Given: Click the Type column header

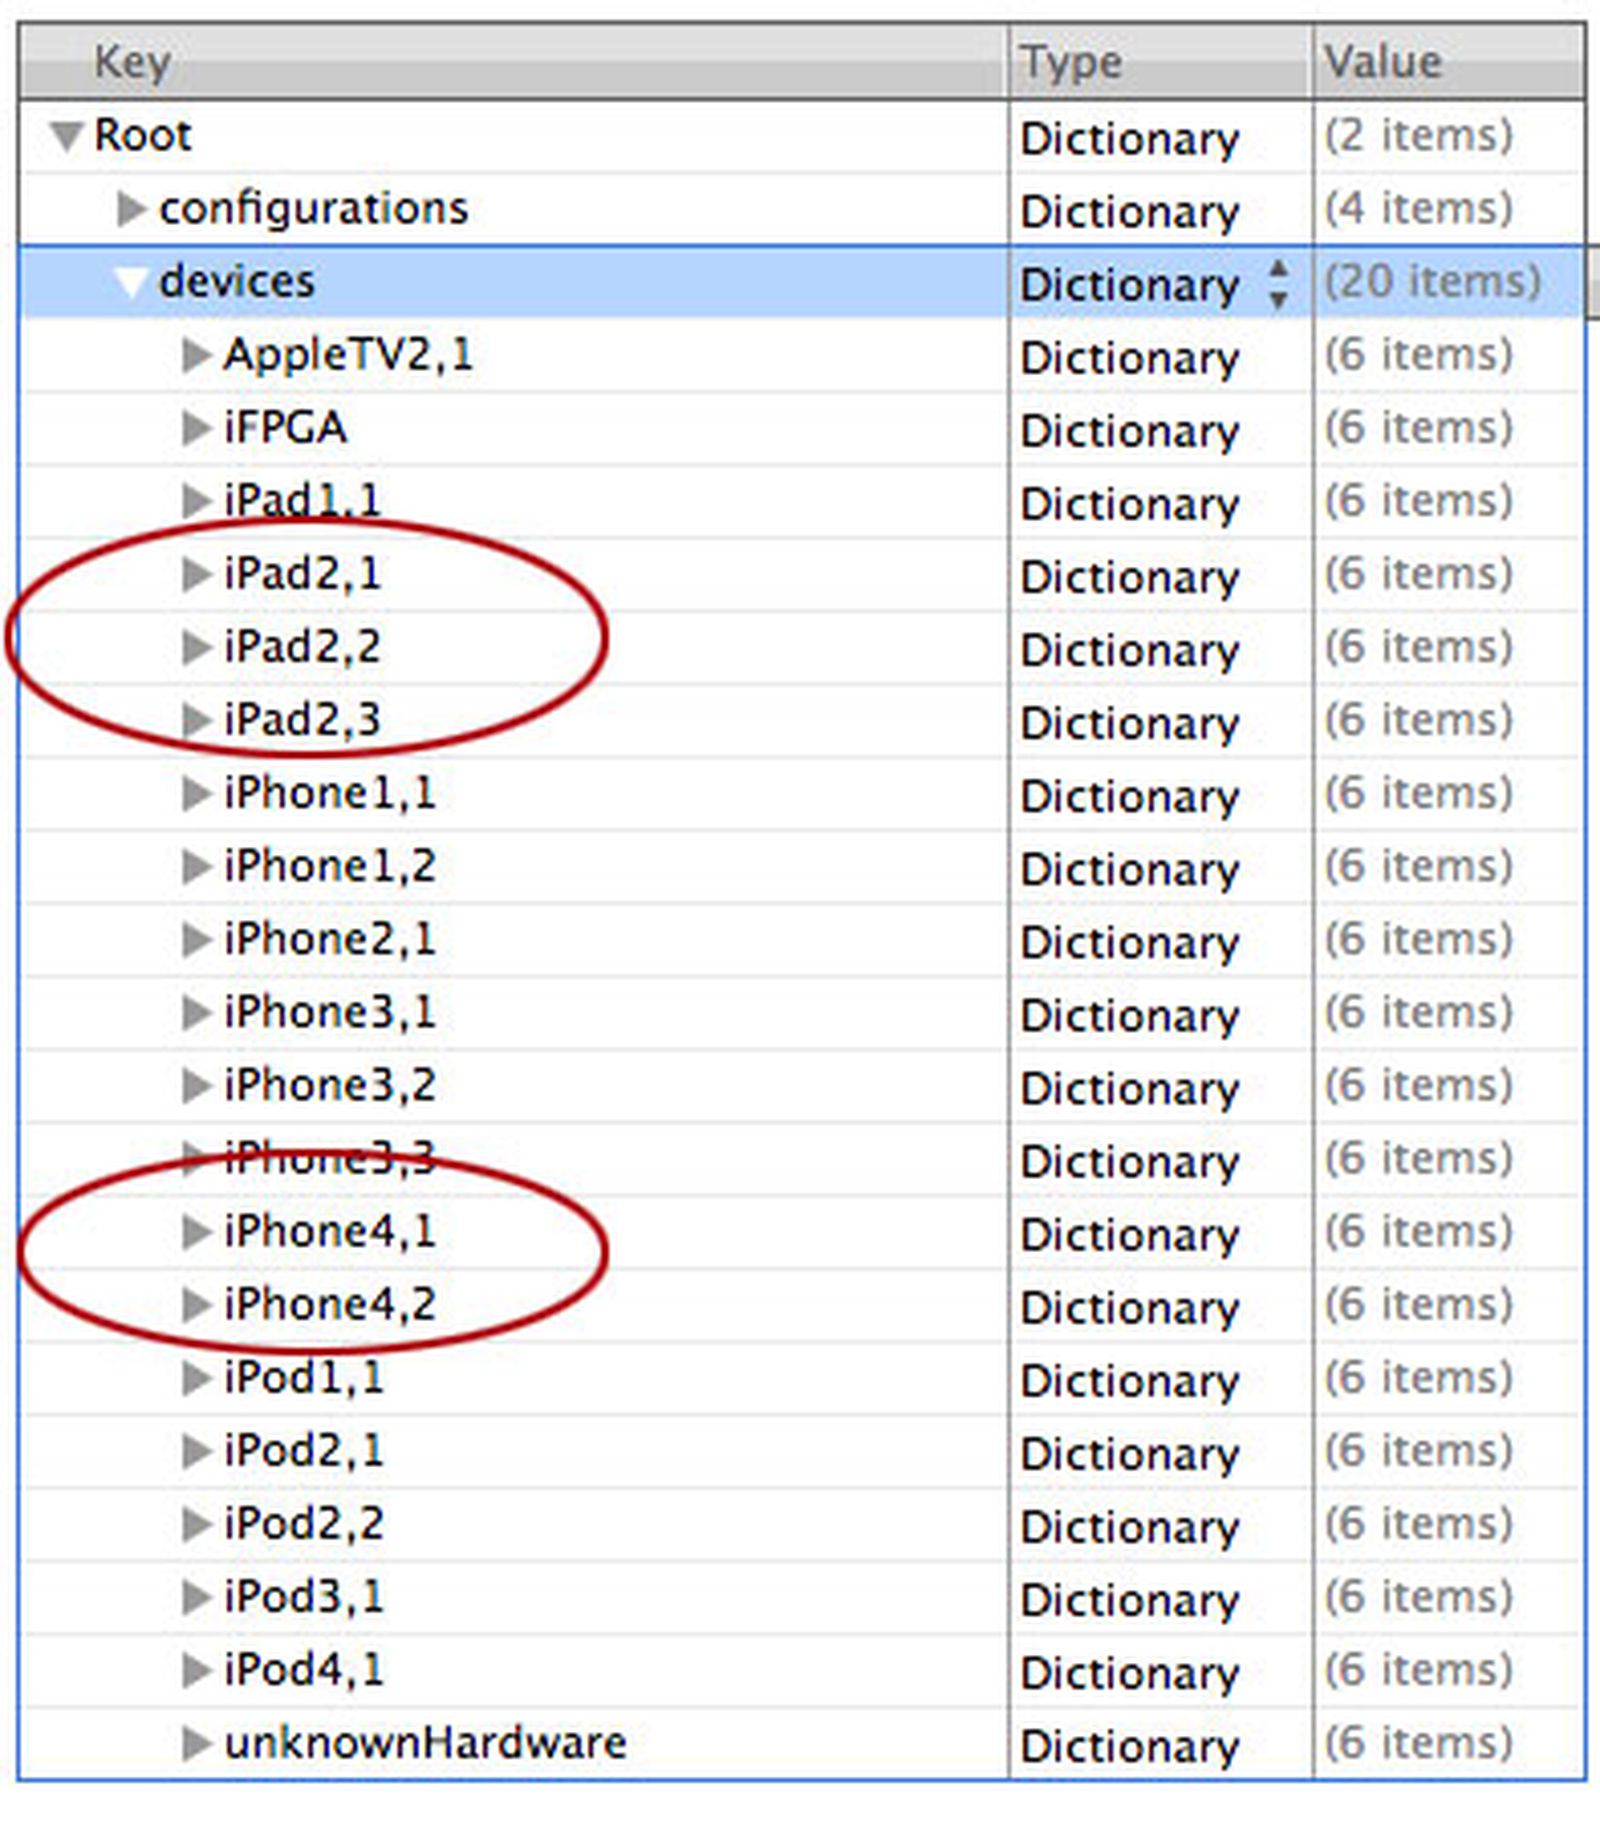Looking at the screenshot, I should [1071, 62].
